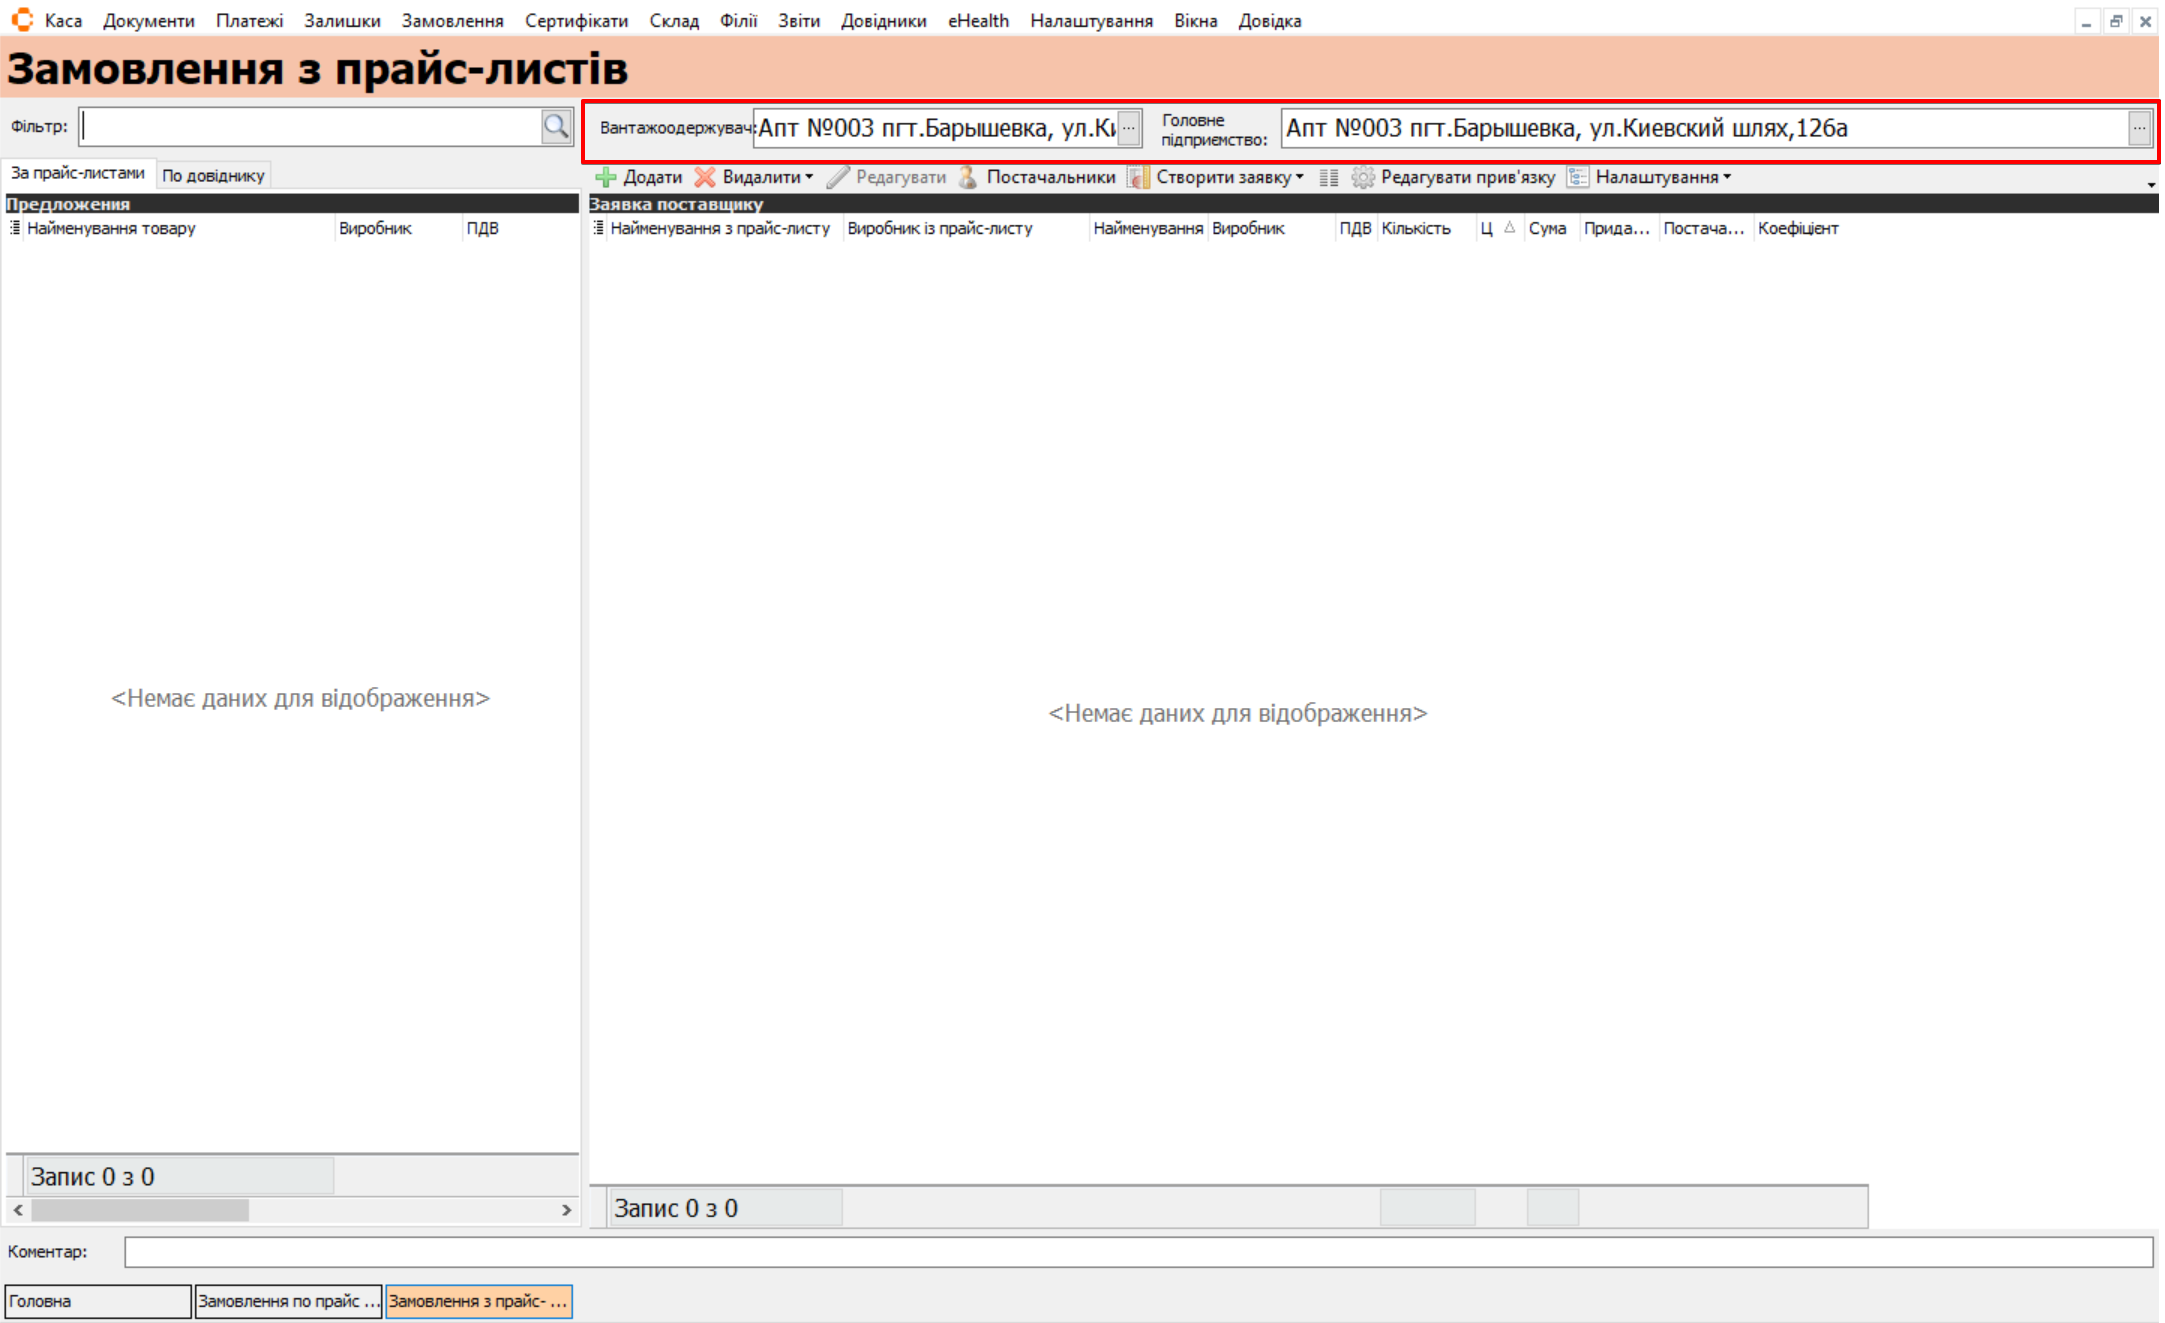
Task: Open the Налаштування toolbar dropdown arrow
Action: click(x=1727, y=177)
